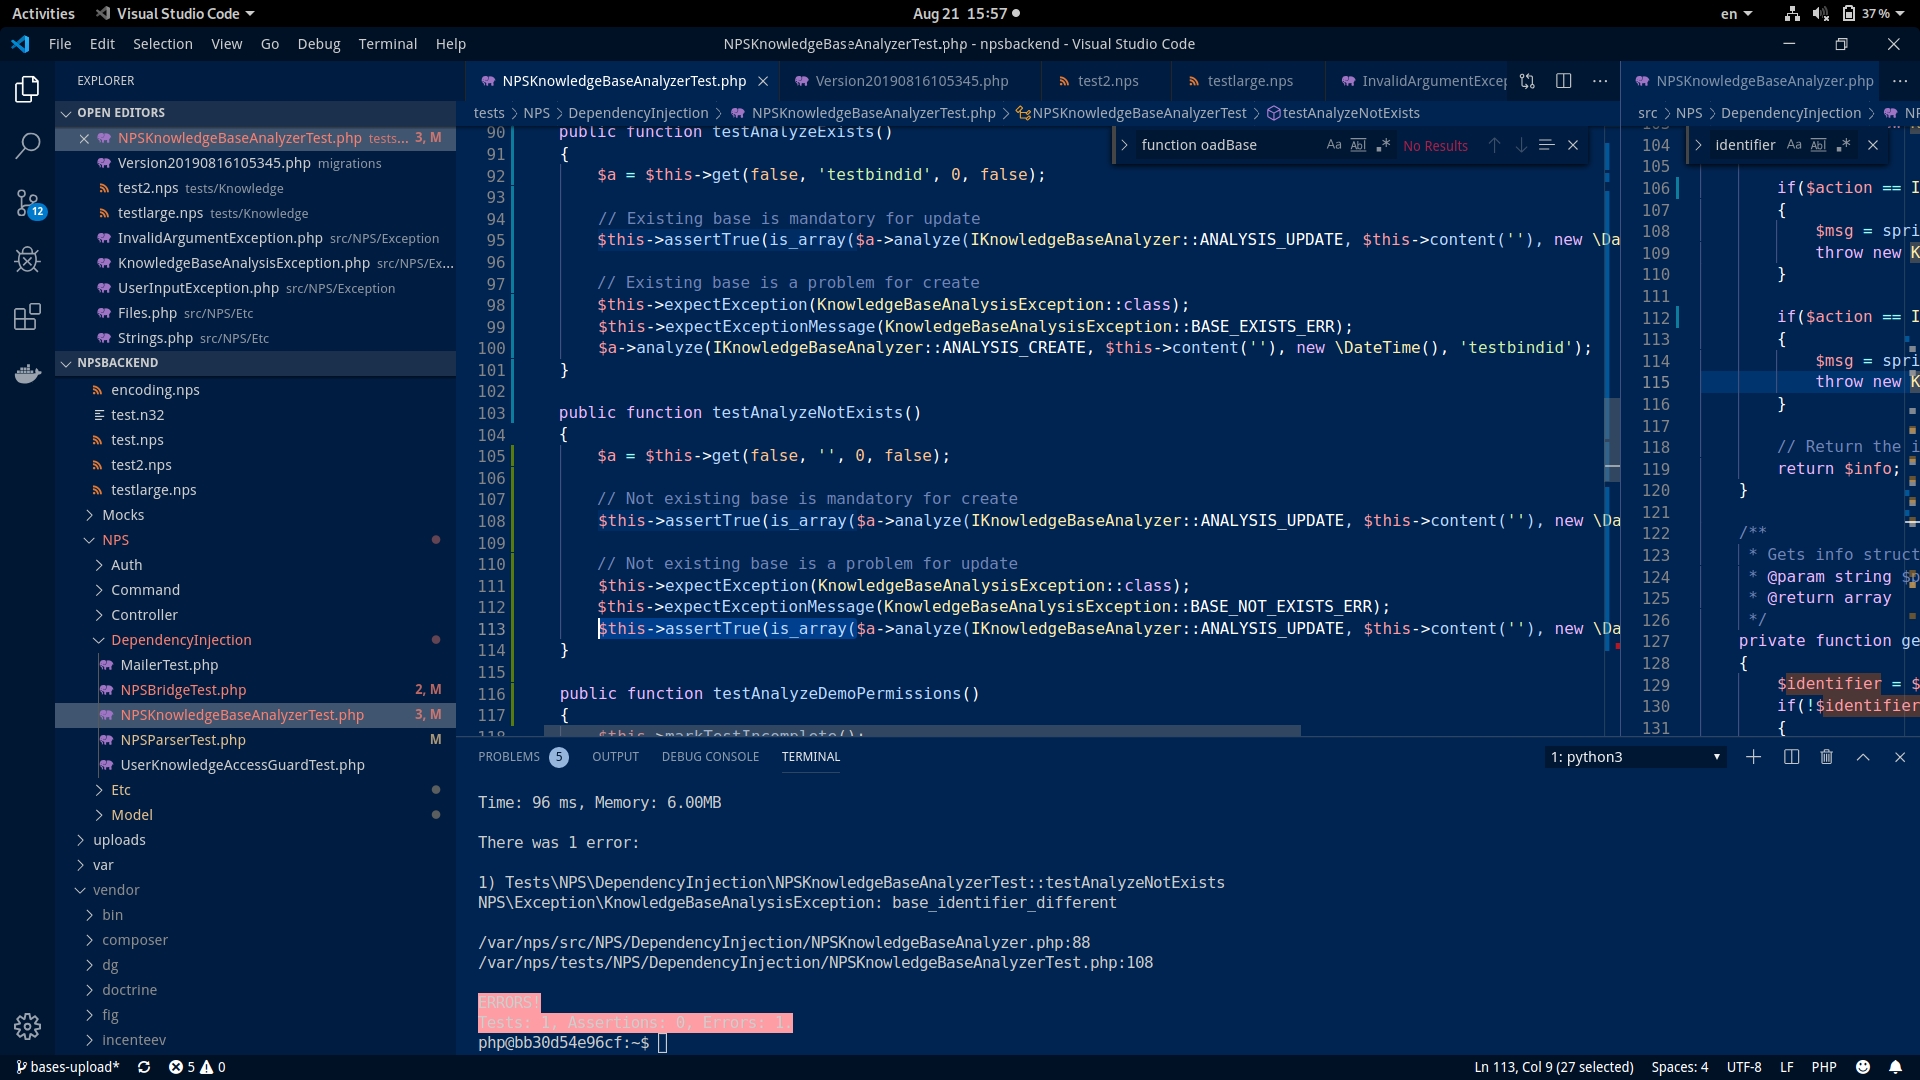Viewport: 1920px width, 1080px height.
Task: Click the Split Editor Right icon
Action: pos(1564,81)
